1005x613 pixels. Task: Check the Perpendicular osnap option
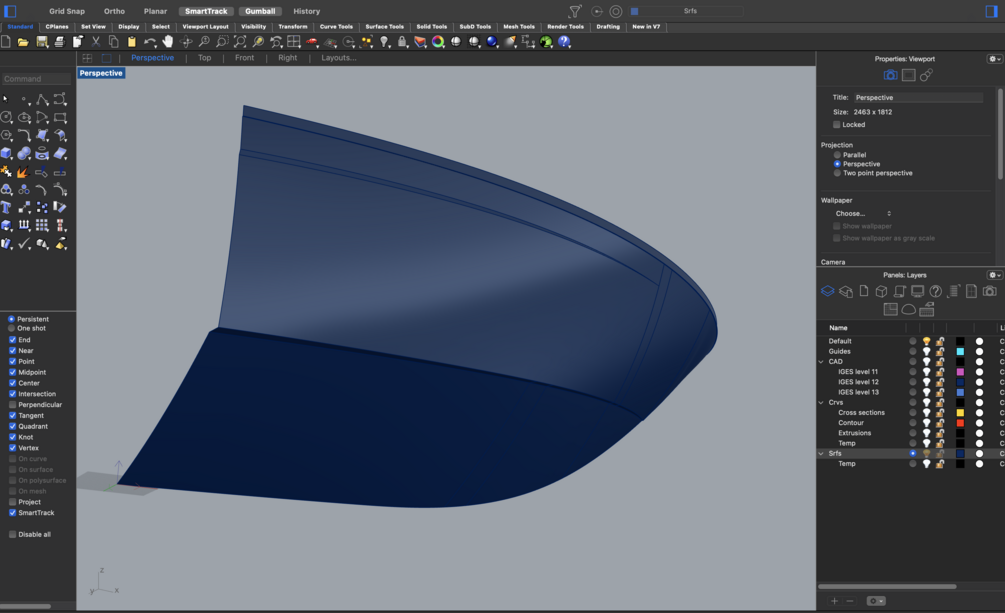11,404
